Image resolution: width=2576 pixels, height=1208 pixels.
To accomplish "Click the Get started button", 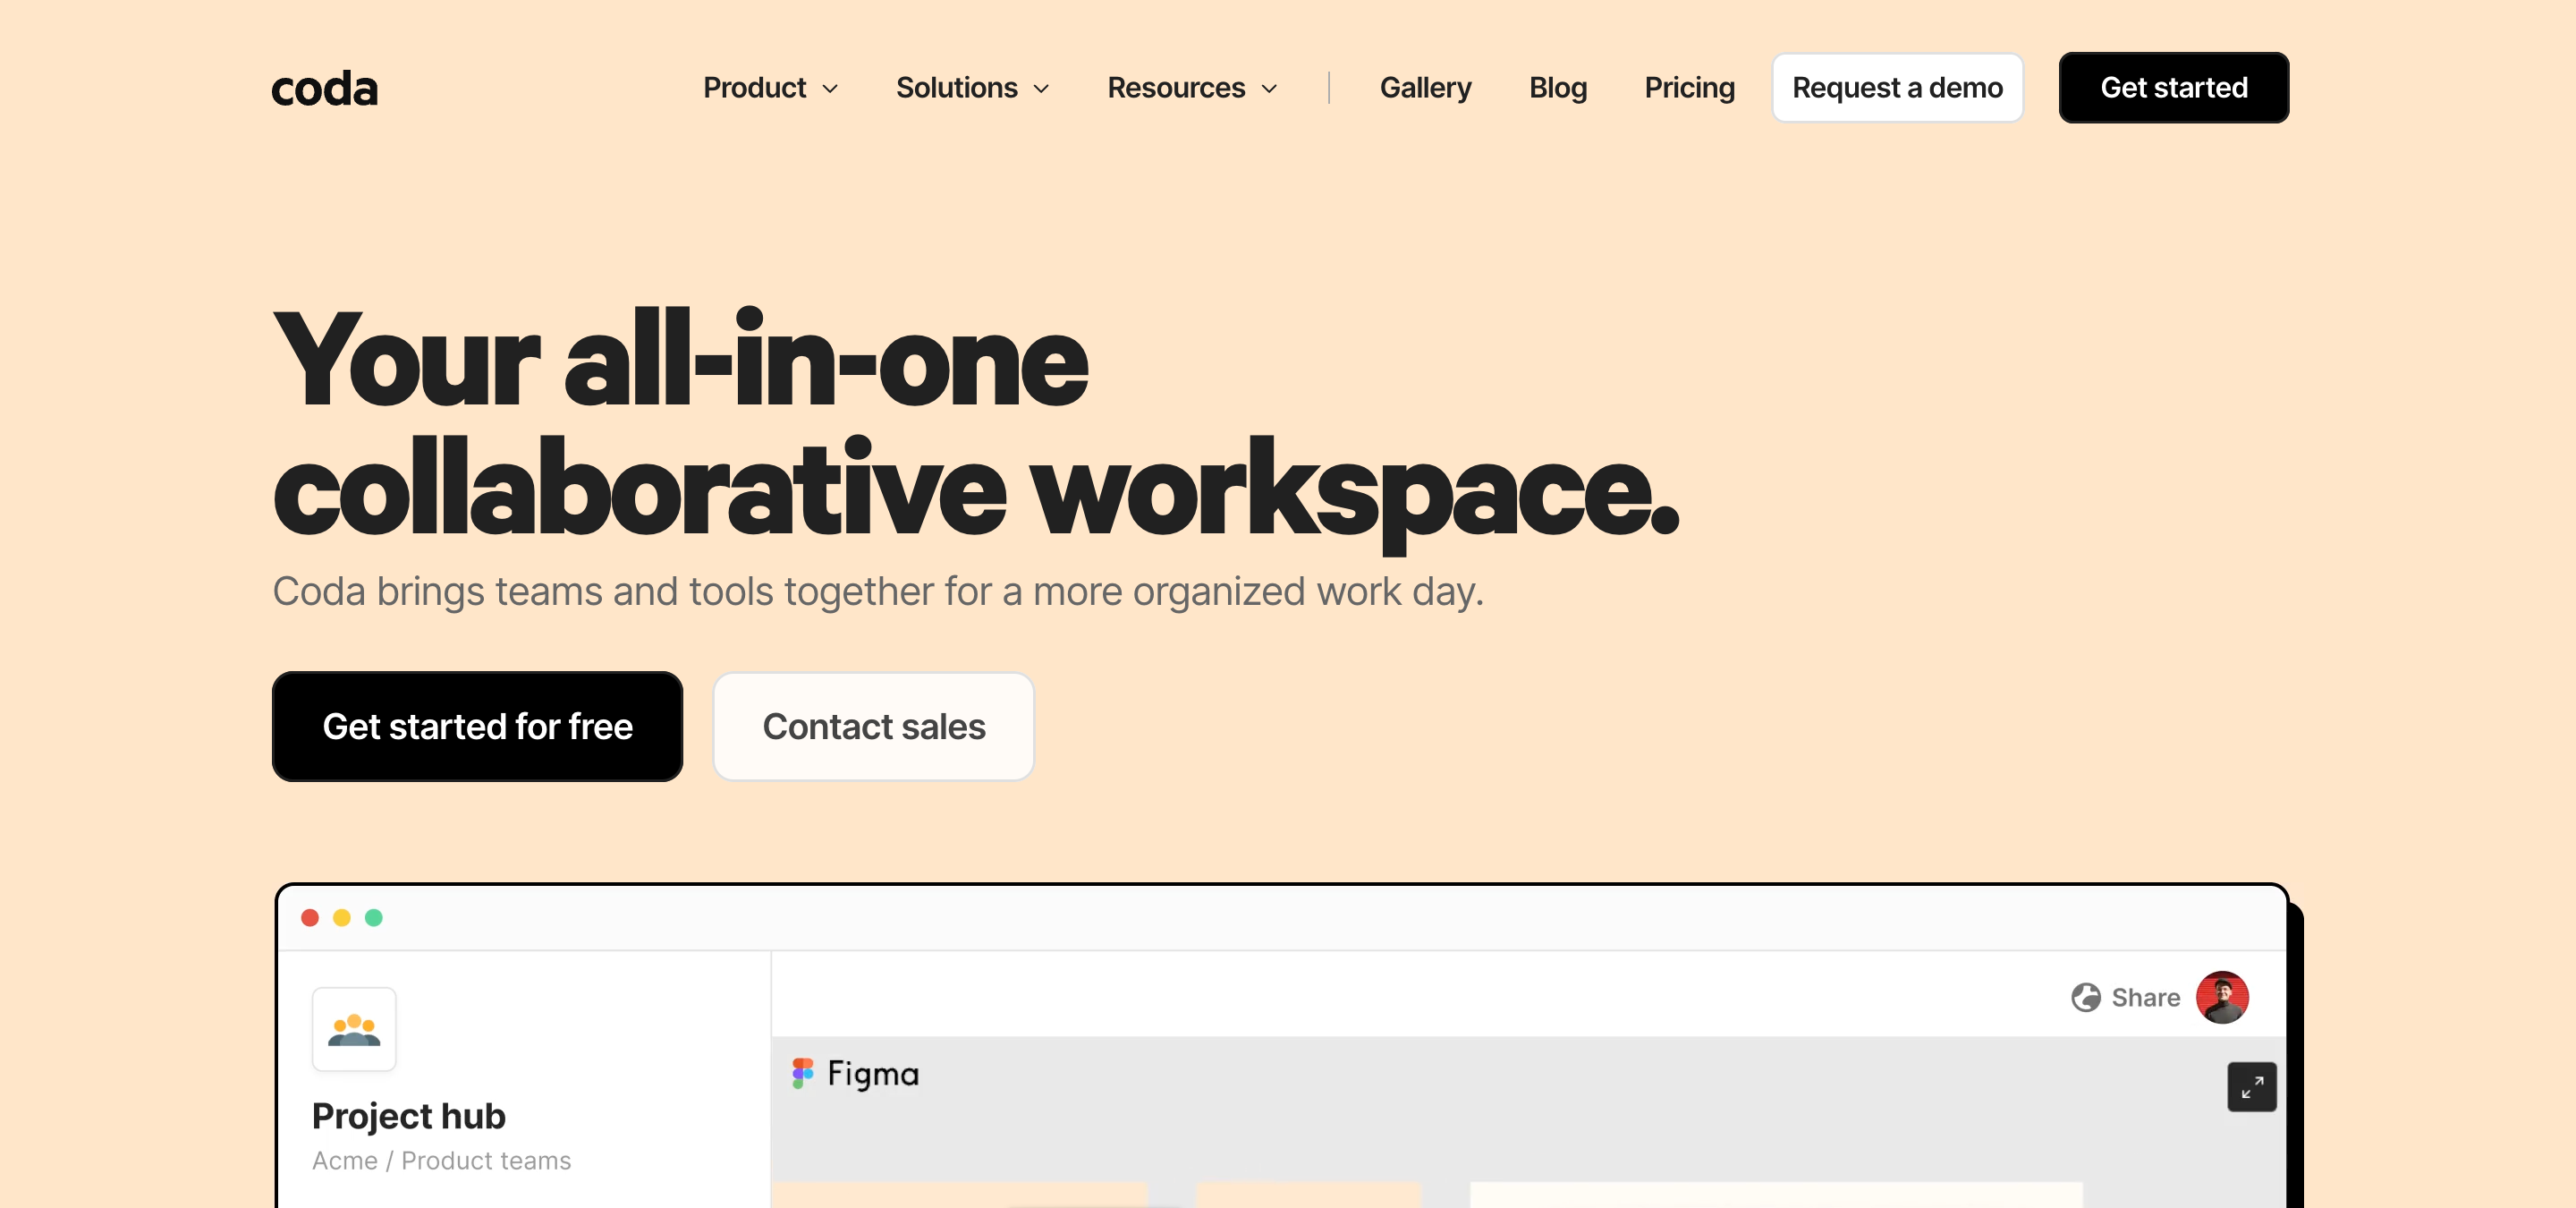I will (2173, 88).
